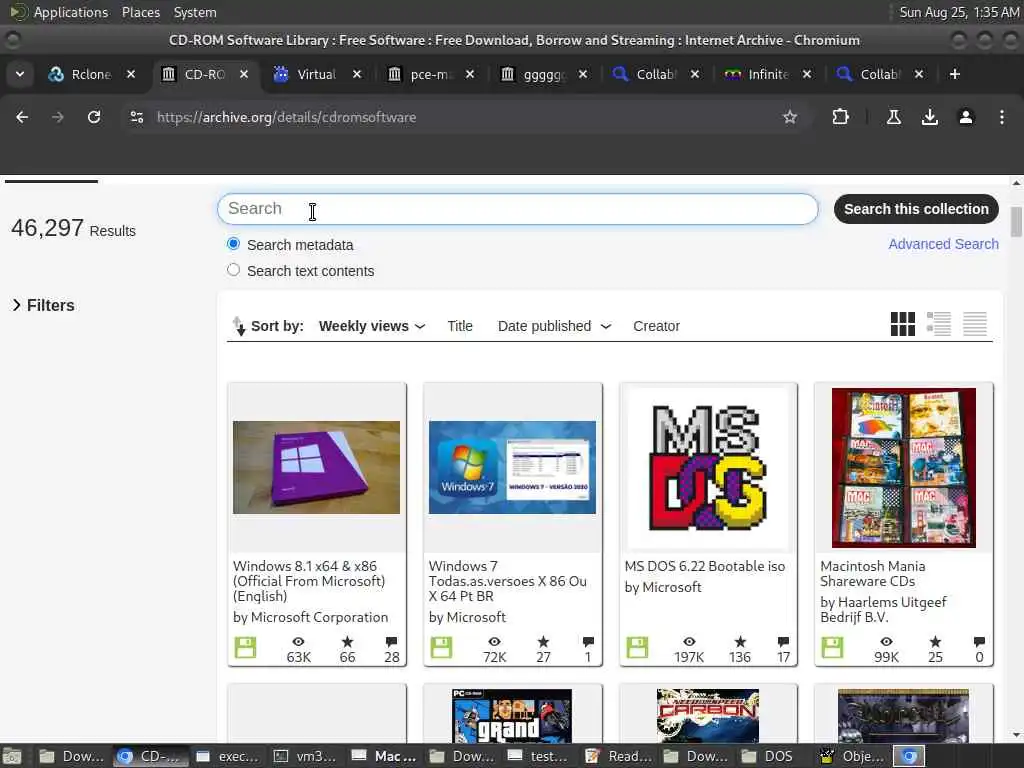Click views eye icon on Windows 7 card
This screenshot has height=768, width=1024.
[x=494, y=642]
